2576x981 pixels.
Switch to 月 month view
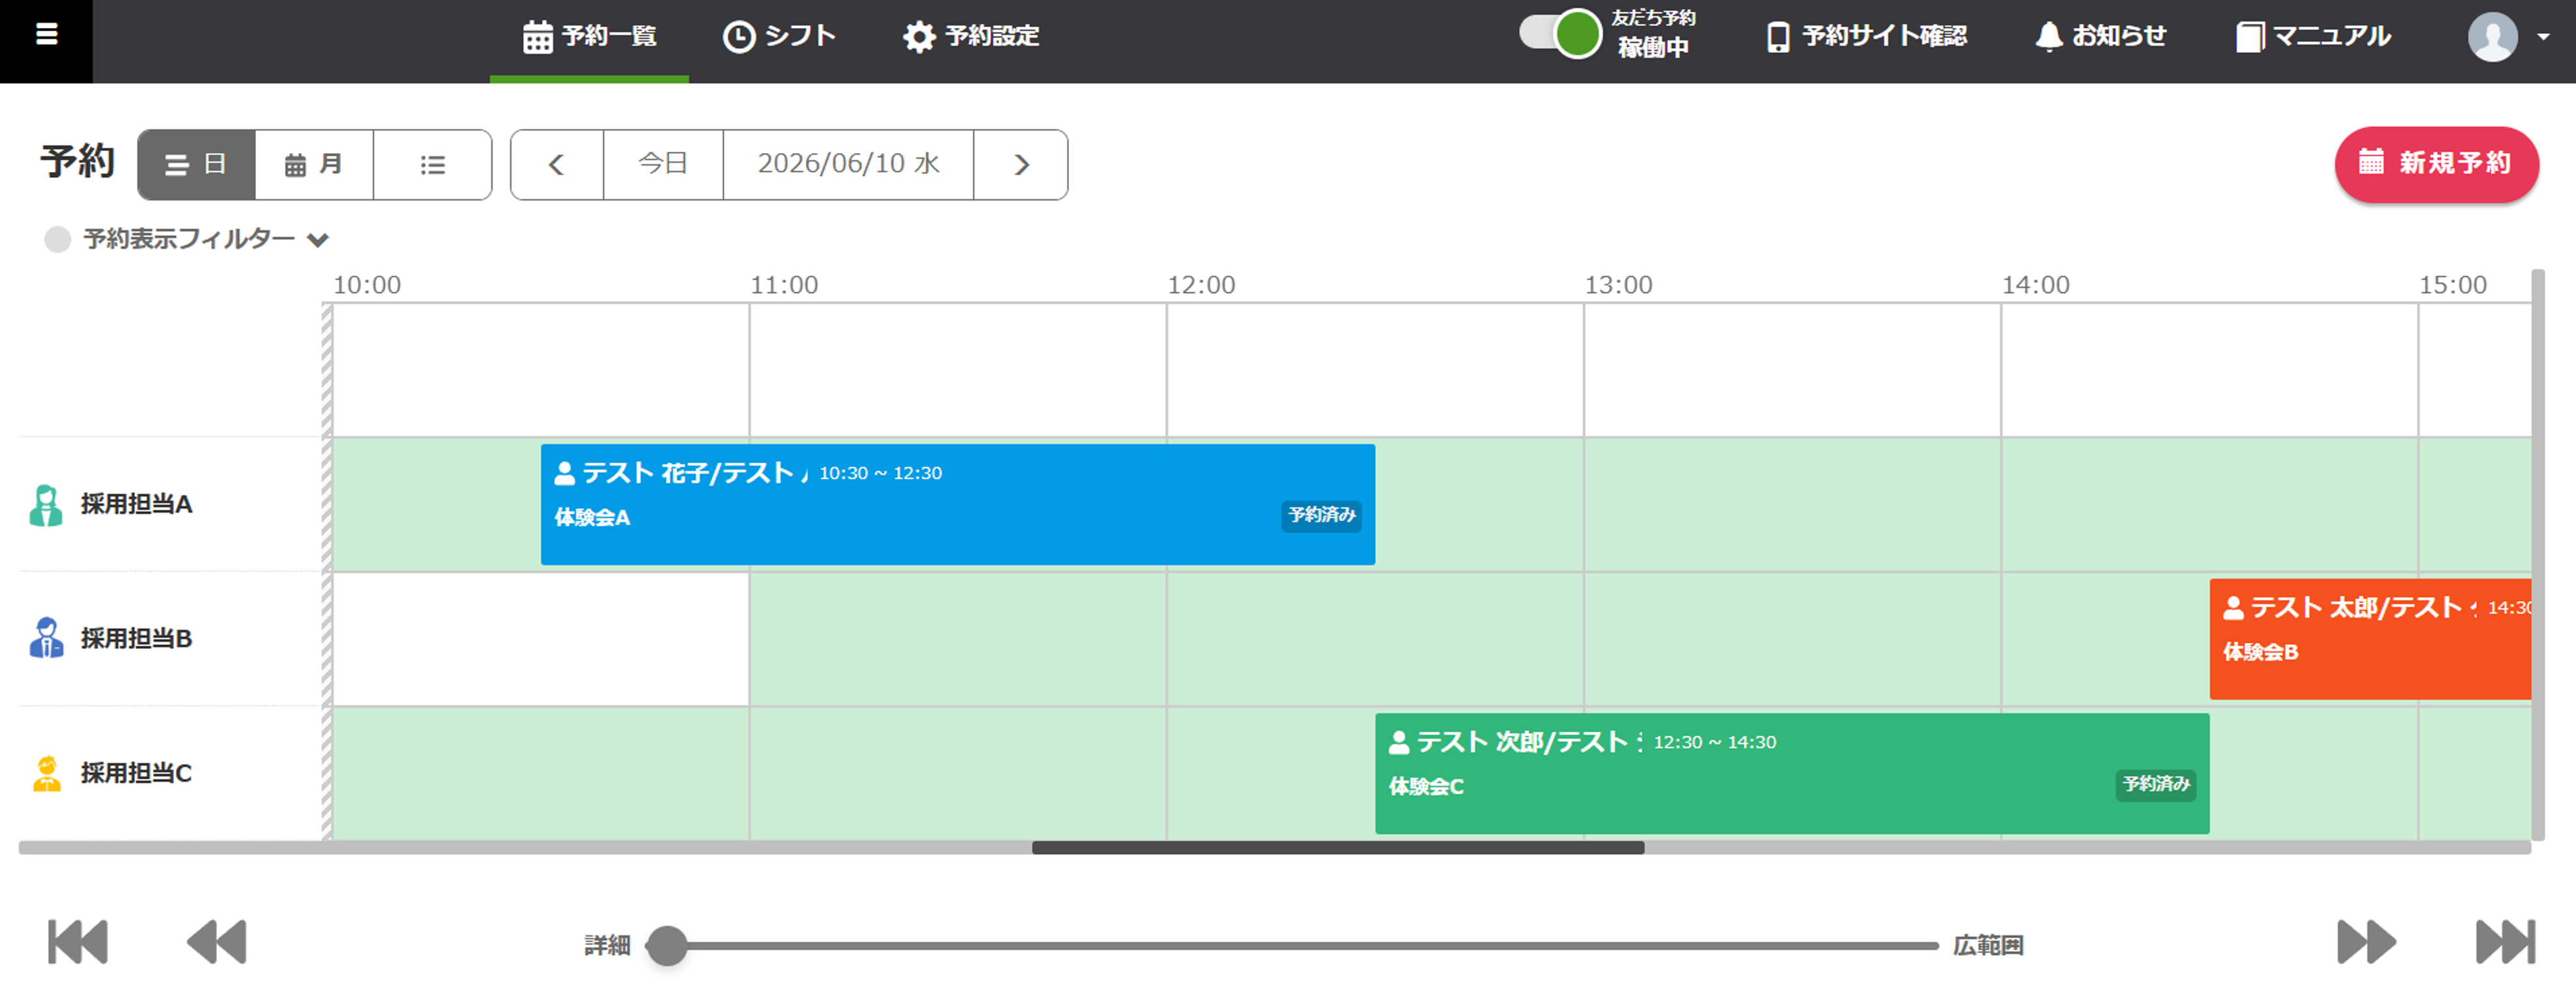pyautogui.click(x=314, y=164)
